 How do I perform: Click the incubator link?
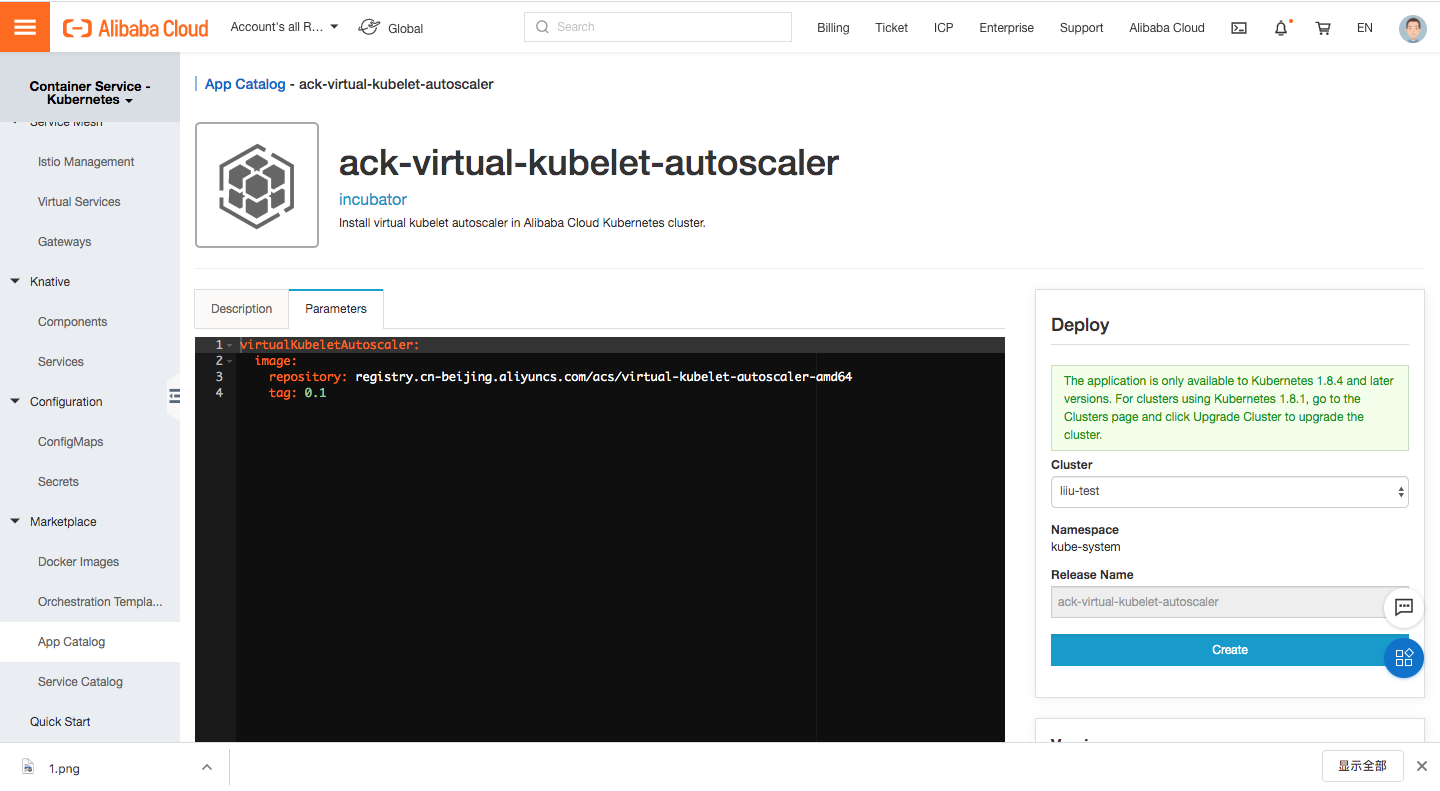[x=373, y=199]
